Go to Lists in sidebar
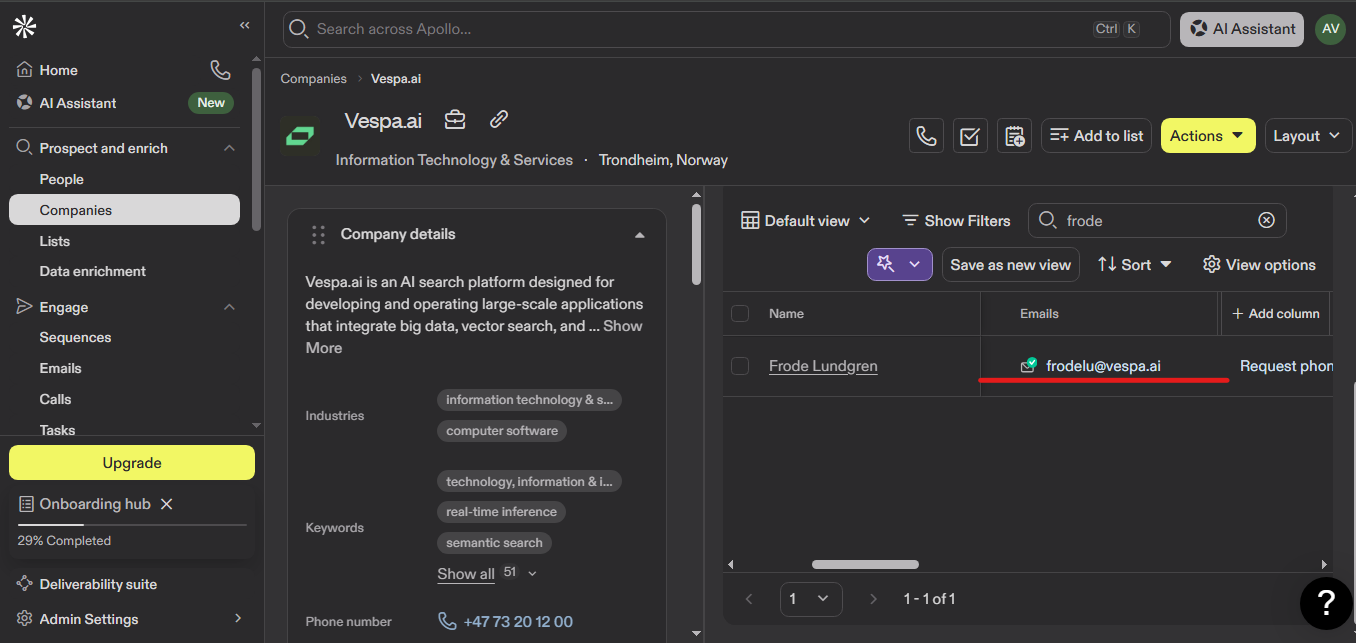Screen dimensions: 1356x643 (x=55, y=241)
